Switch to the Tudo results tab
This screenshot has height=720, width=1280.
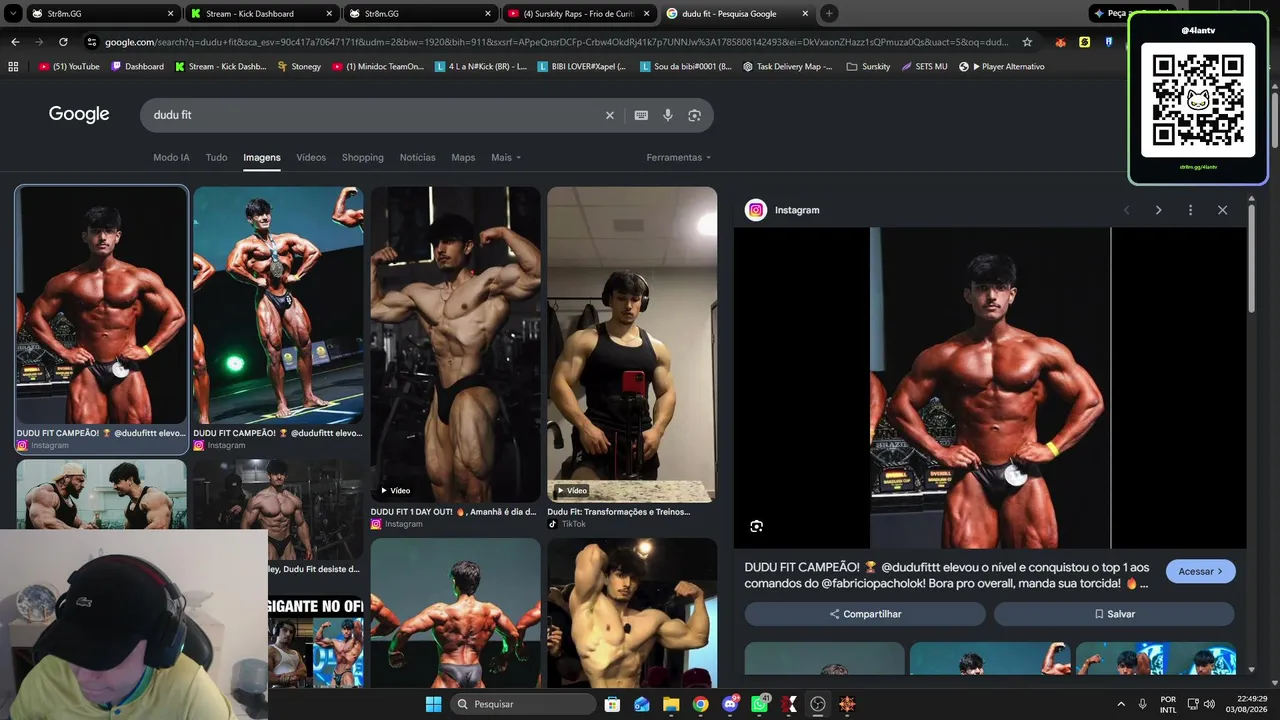click(216, 157)
